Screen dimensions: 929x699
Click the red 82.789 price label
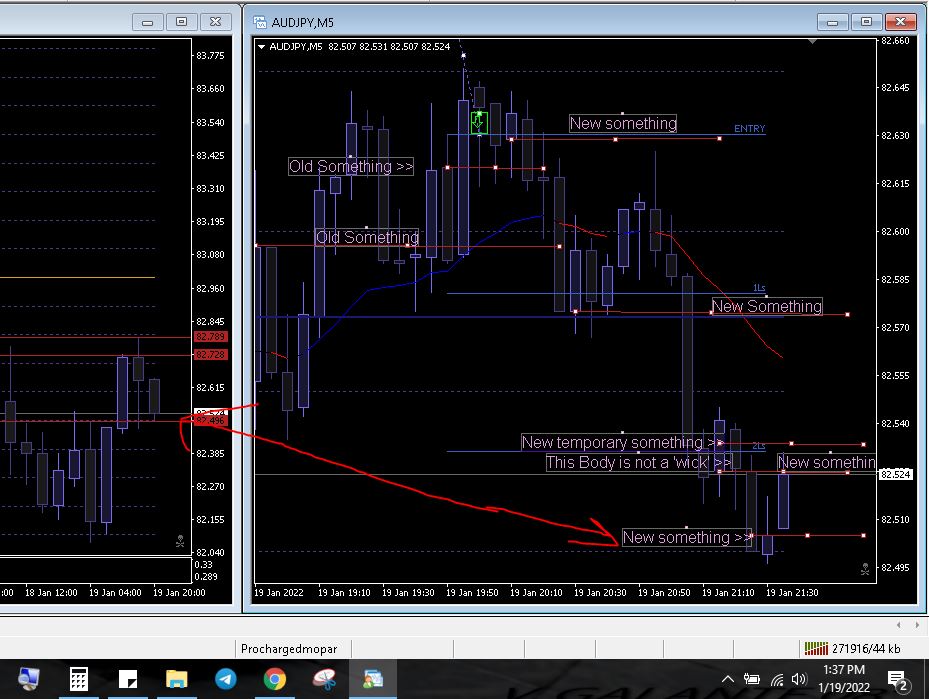(x=210, y=336)
